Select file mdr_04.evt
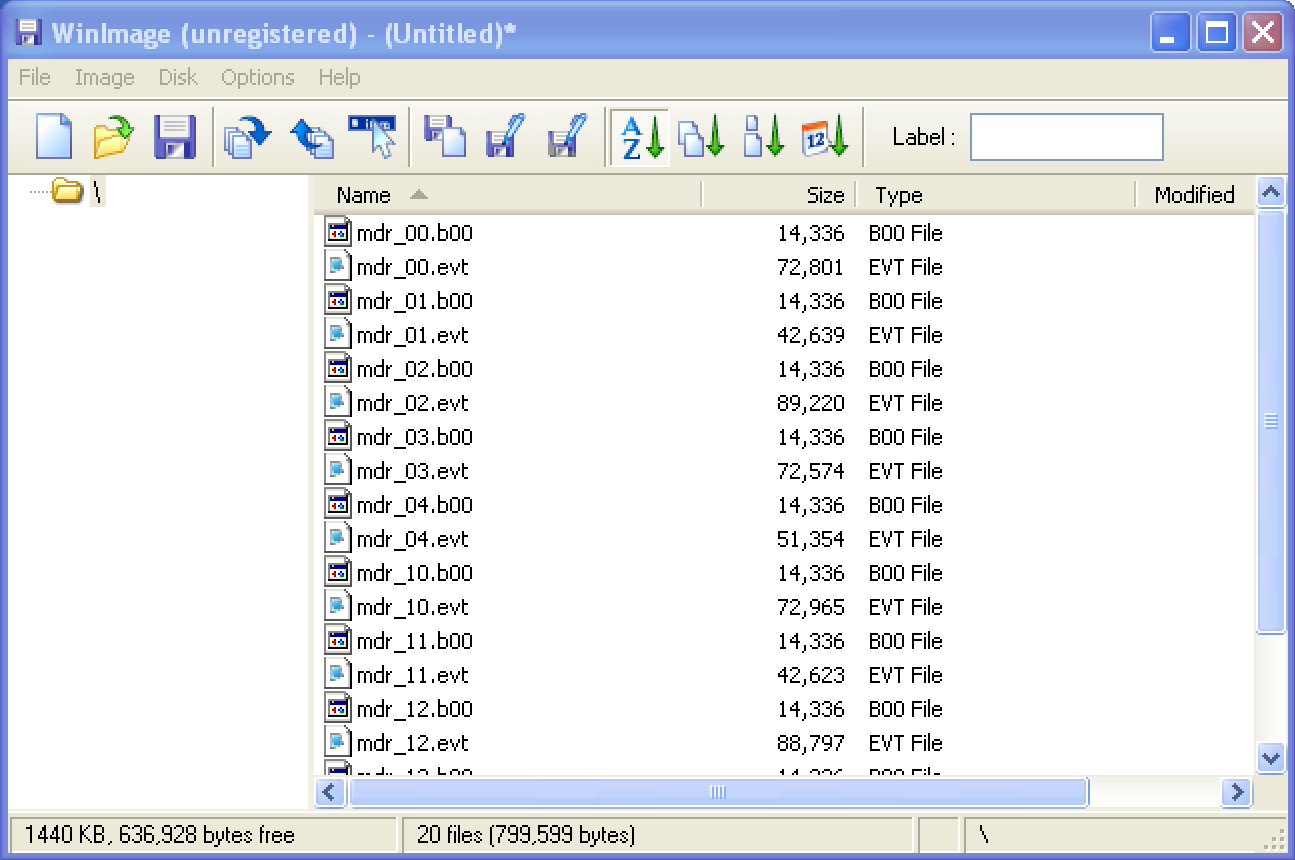Screen dimensions: 1295x860 pos(412,540)
